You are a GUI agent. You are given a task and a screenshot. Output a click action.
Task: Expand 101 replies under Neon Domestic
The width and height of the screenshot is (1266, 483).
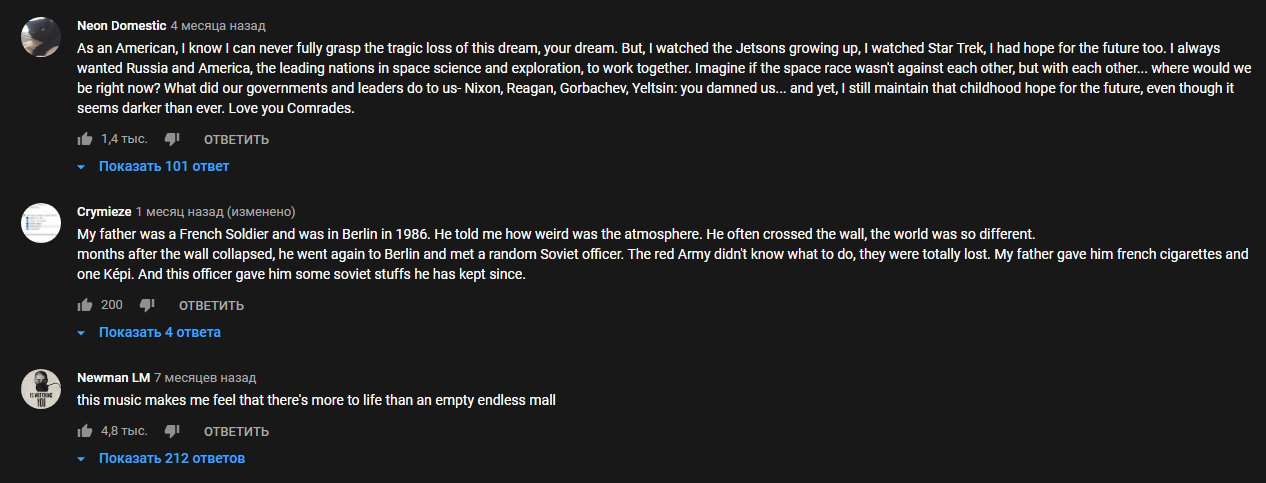163,166
